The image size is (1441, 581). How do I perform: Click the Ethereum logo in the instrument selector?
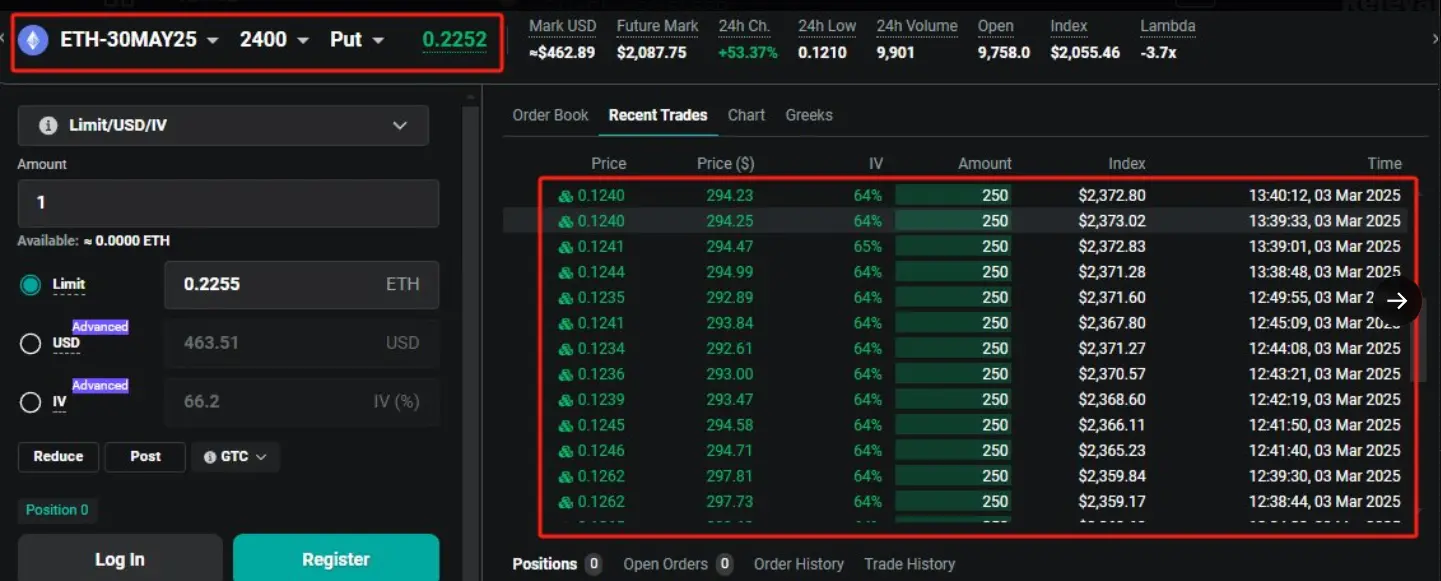point(35,39)
